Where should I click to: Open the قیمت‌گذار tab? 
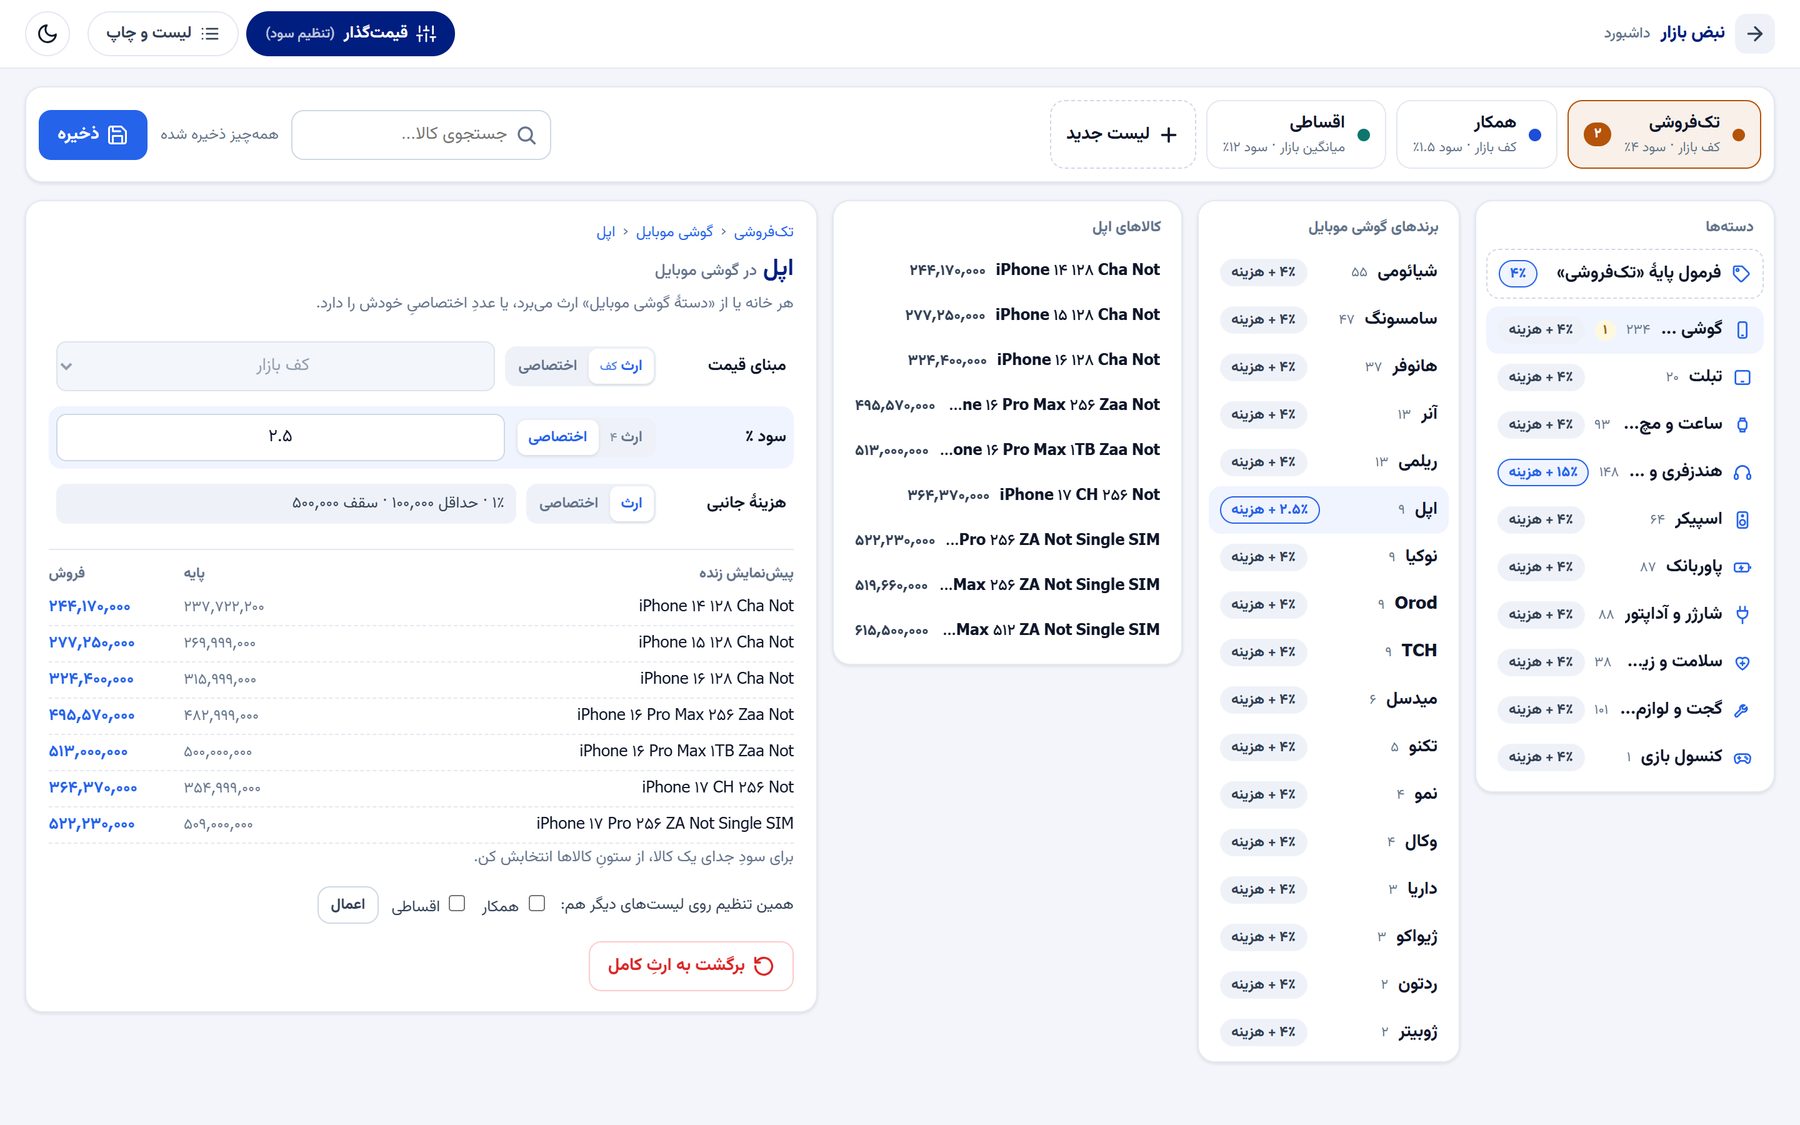click(x=350, y=33)
